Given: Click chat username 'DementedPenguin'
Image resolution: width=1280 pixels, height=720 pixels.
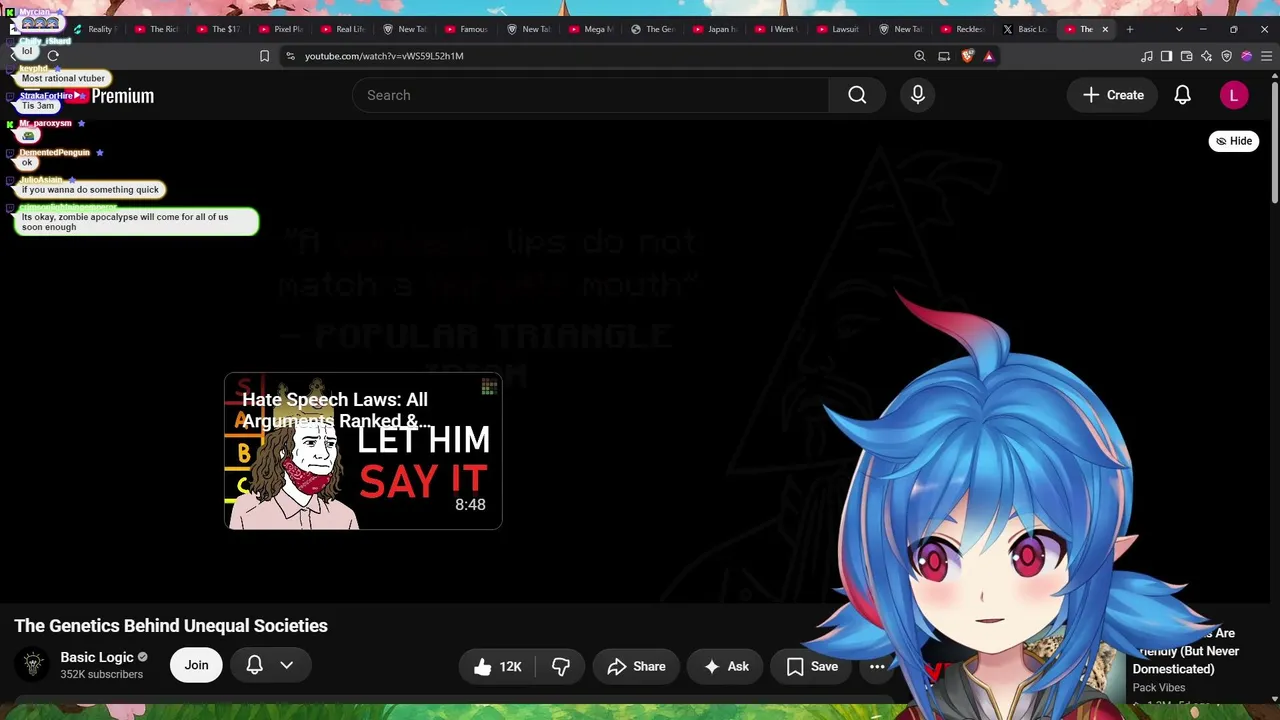Looking at the screenshot, I should pyautogui.click(x=55, y=153).
